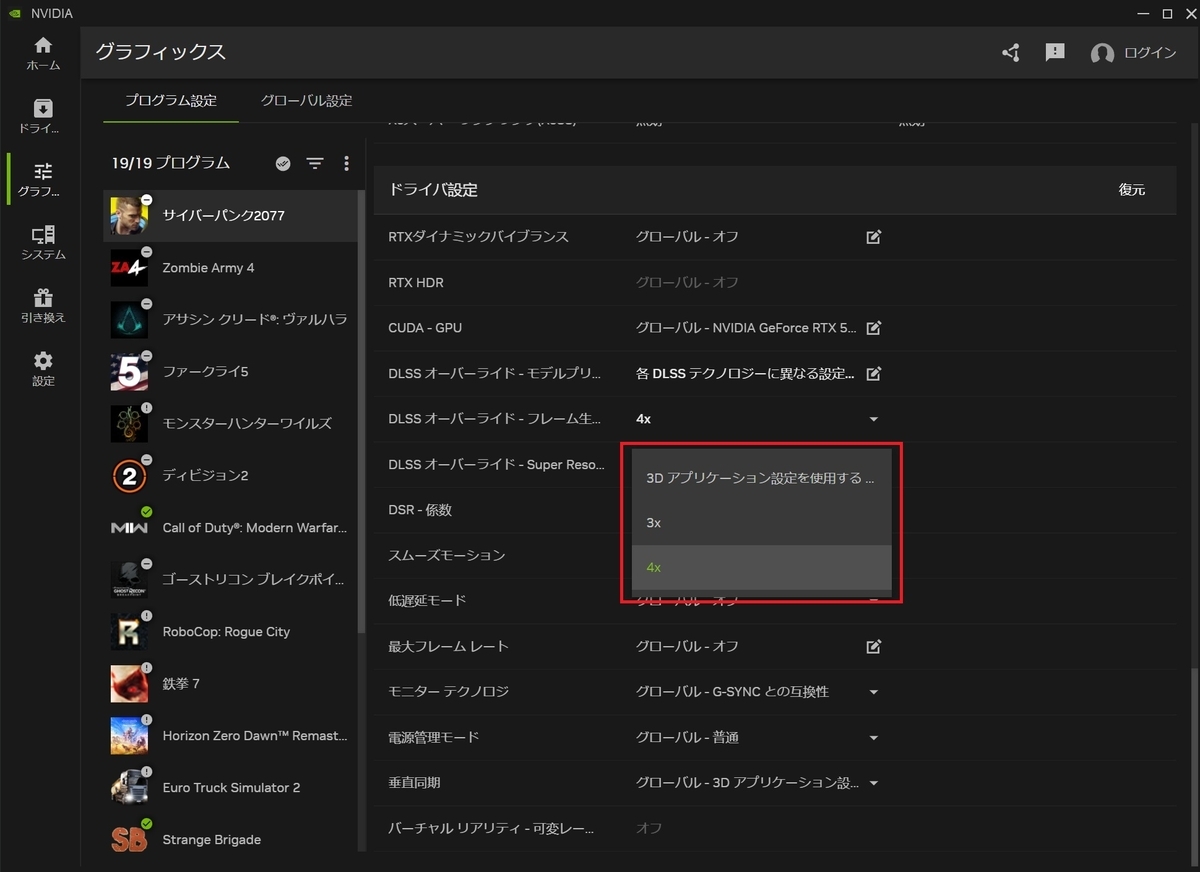Click the low latency mode setting label
This screenshot has width=1200, height=872.
[x=428, y=601]
